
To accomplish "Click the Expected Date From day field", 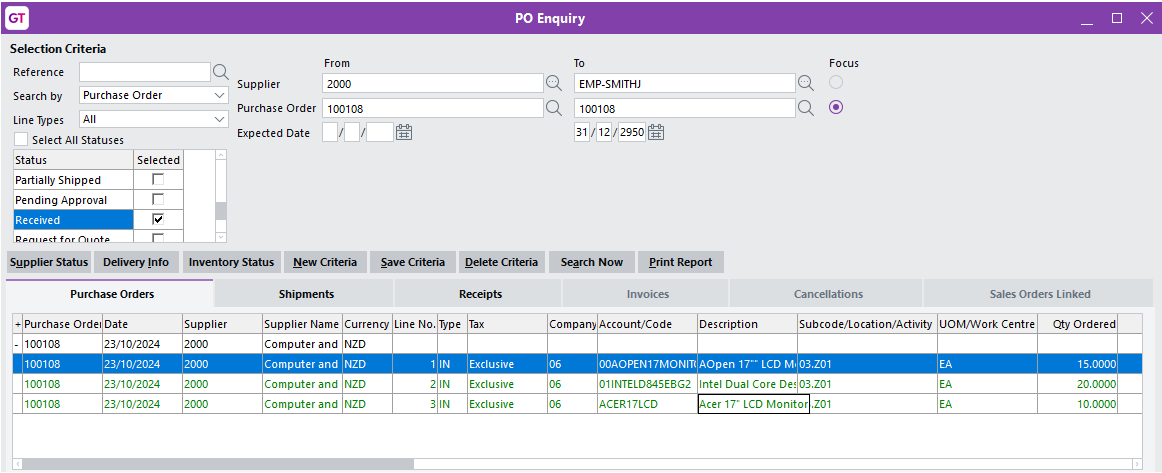I will [330, 133].
